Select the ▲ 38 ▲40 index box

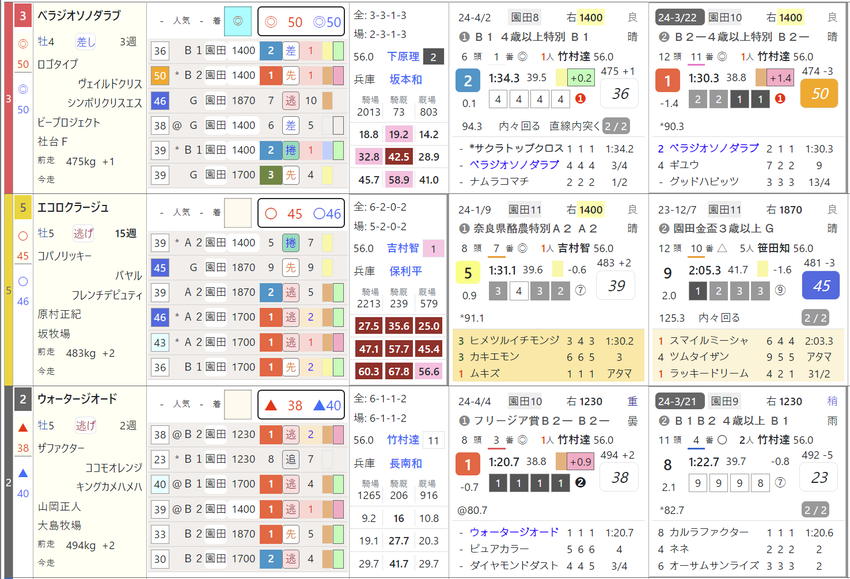[x=301, y=405]
